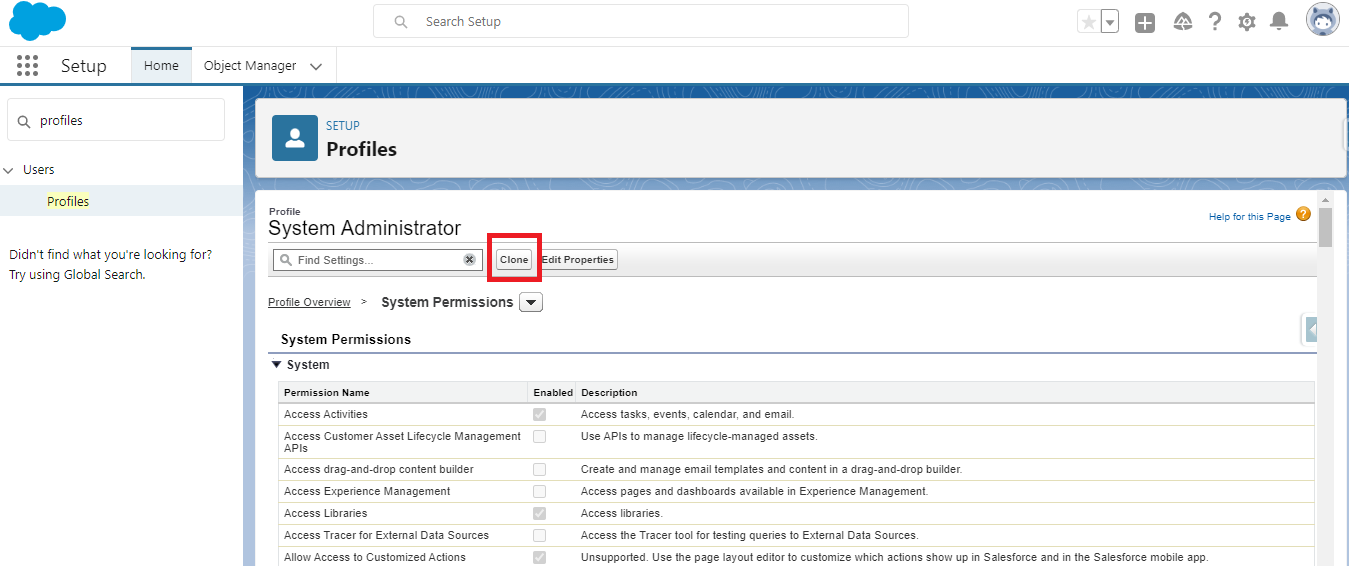Click the System Administrator profile title
The image size is (1356, 566).
point(365,228)
